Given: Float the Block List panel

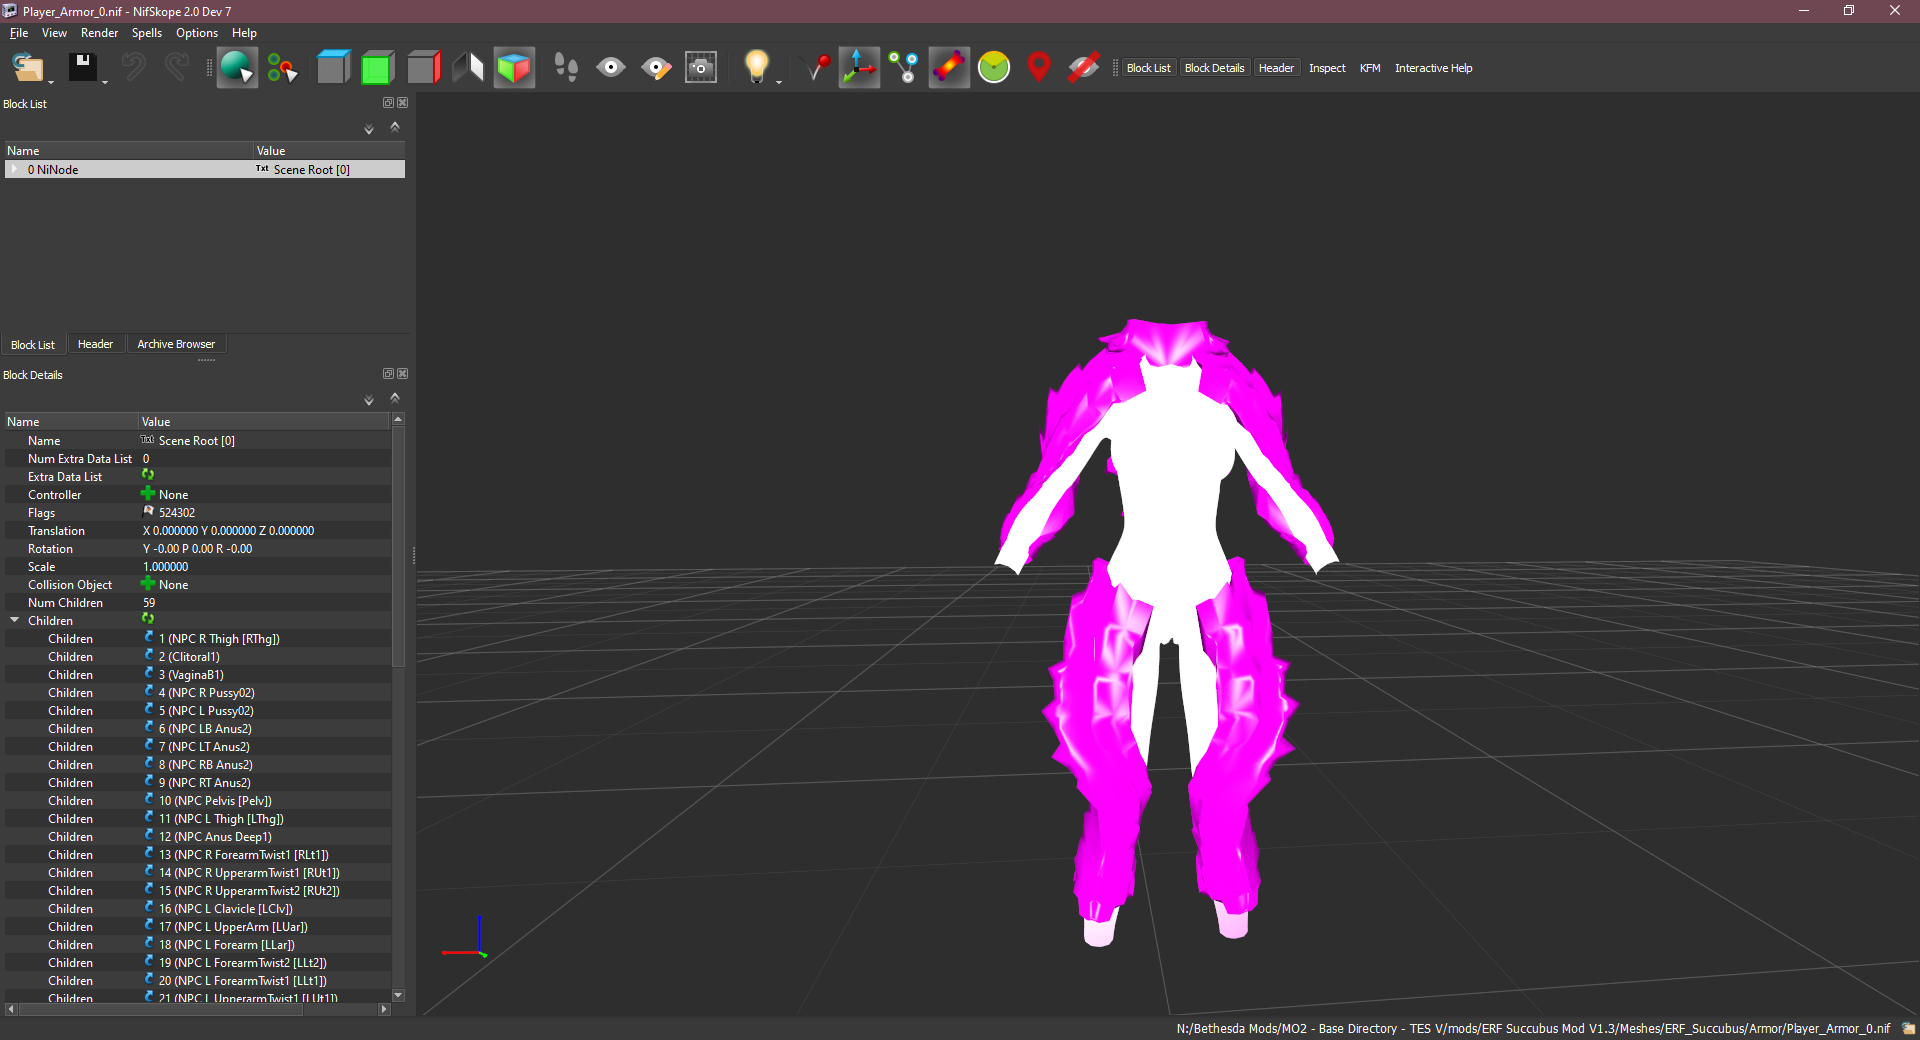Looking at the screenshot, I should [x=388, y=103].
